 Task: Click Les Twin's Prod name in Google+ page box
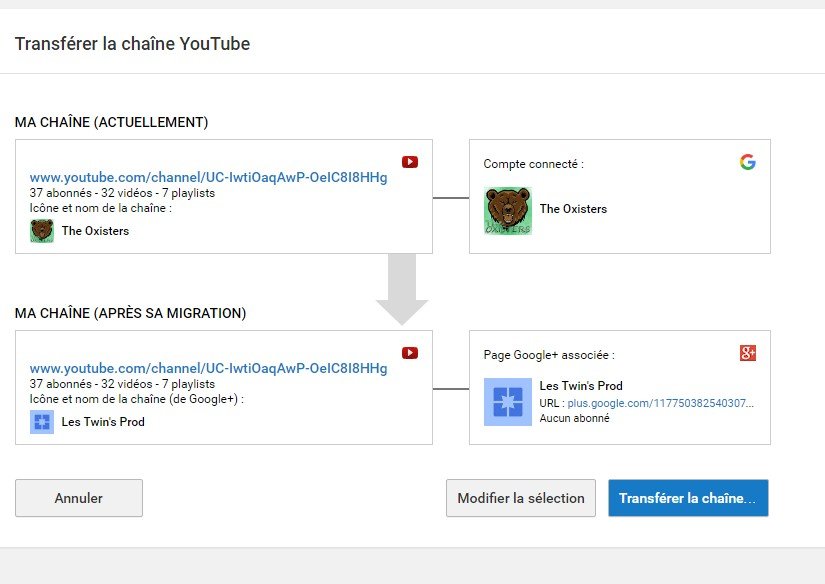click(x=581, y=386)
